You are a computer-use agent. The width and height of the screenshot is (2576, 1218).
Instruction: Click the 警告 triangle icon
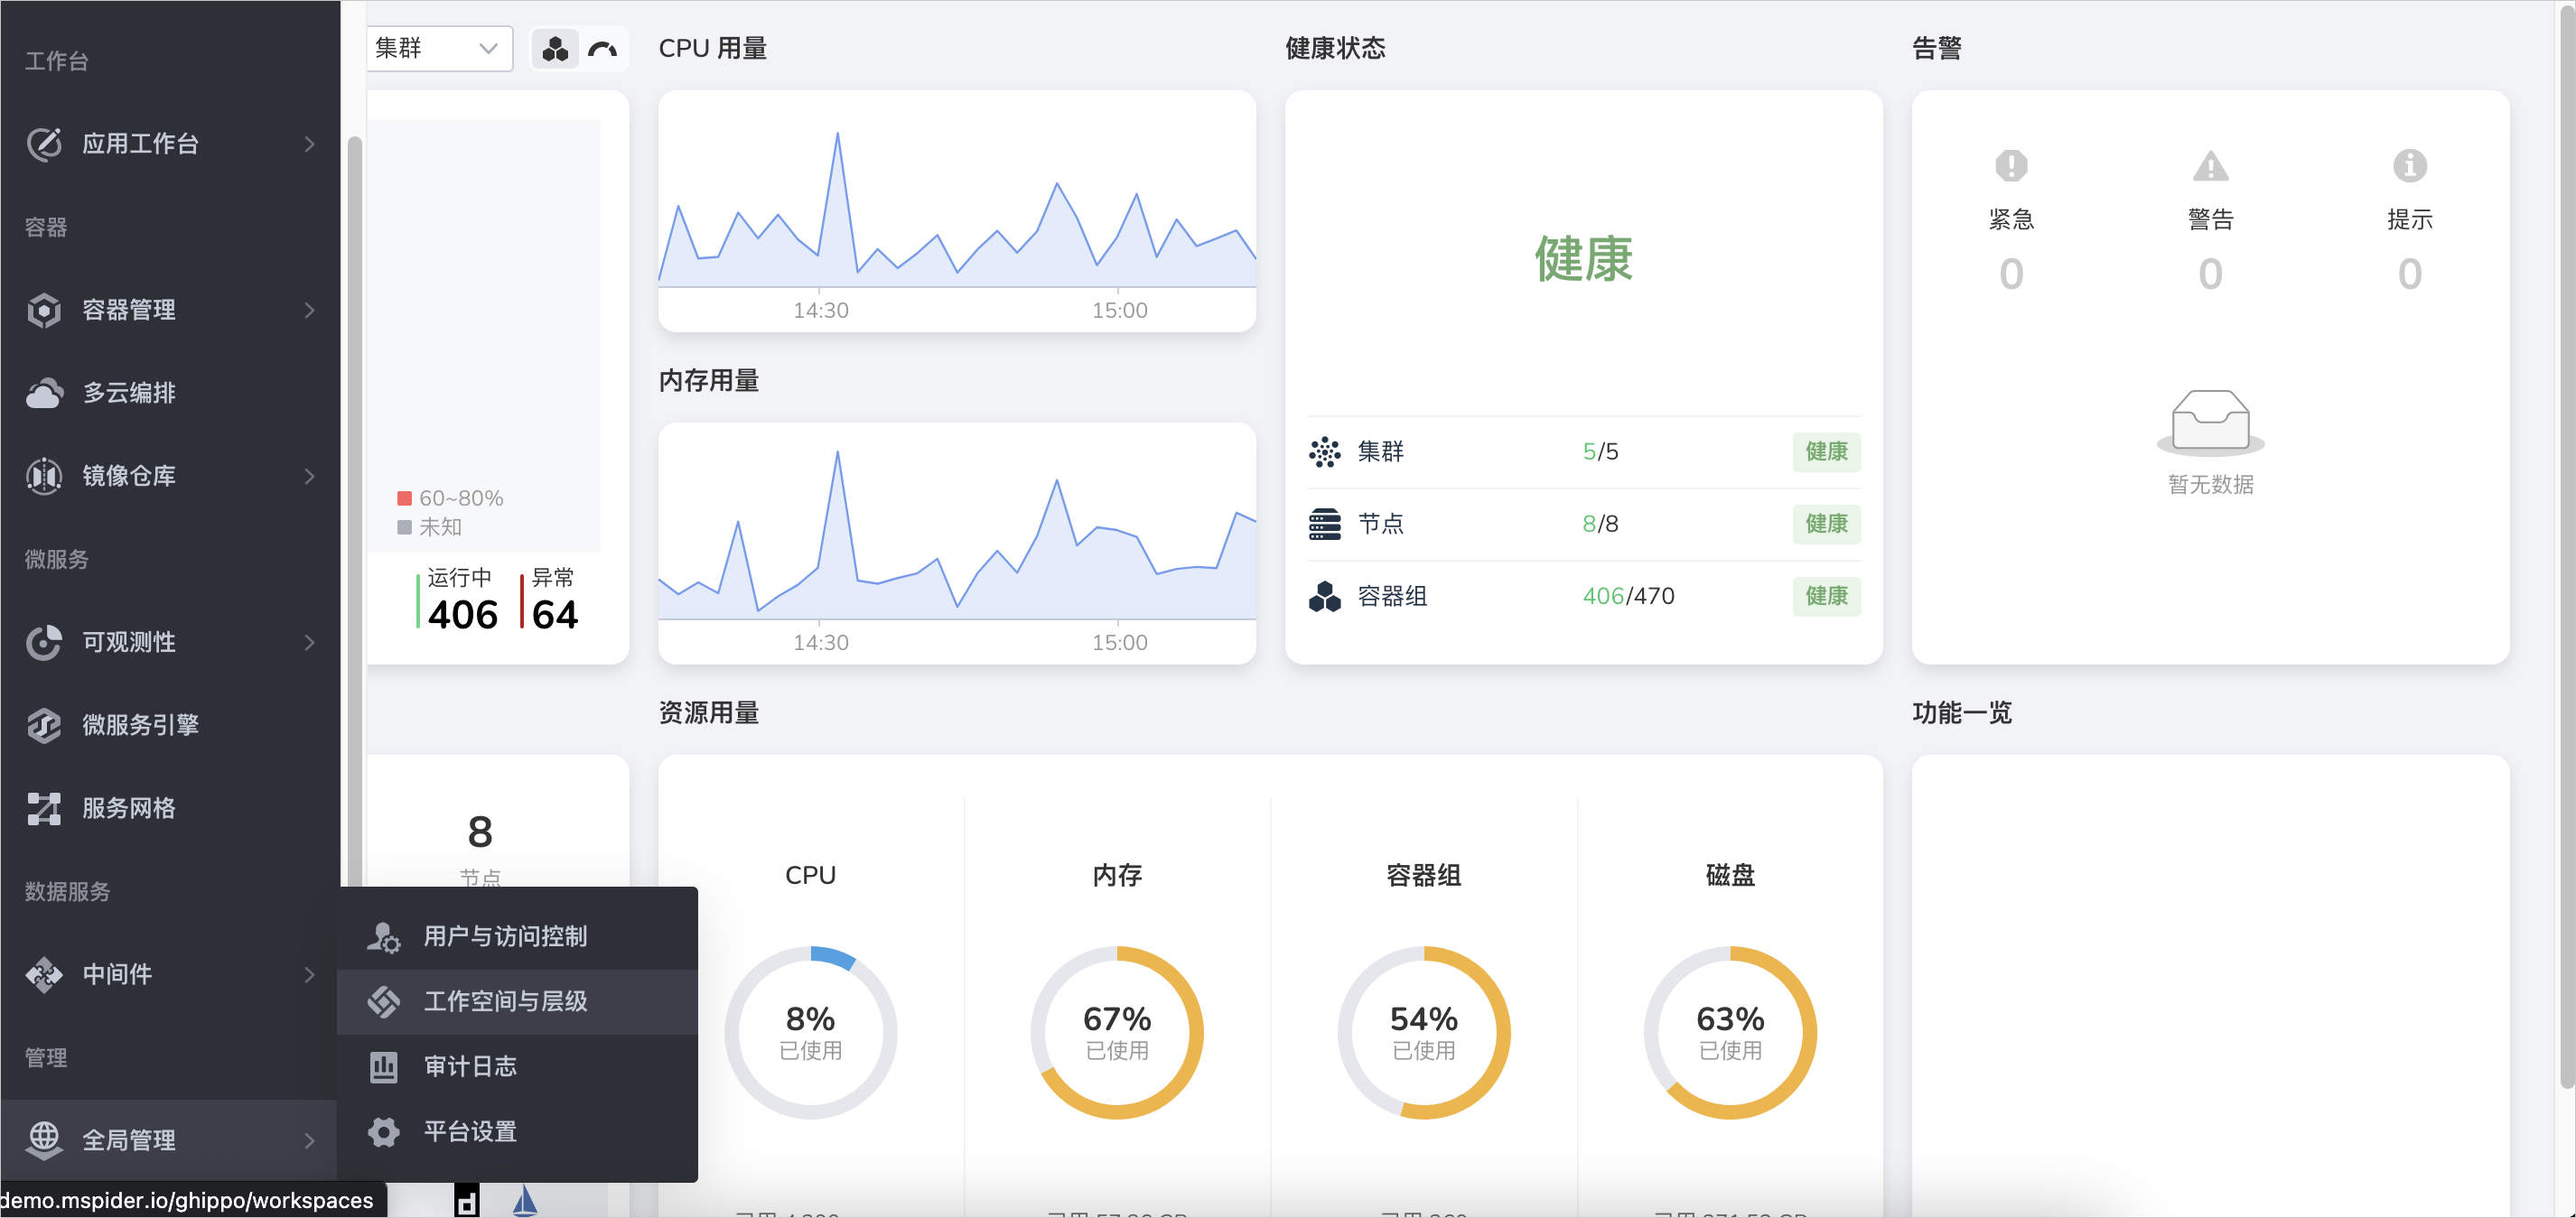(x=2210, y=165)
